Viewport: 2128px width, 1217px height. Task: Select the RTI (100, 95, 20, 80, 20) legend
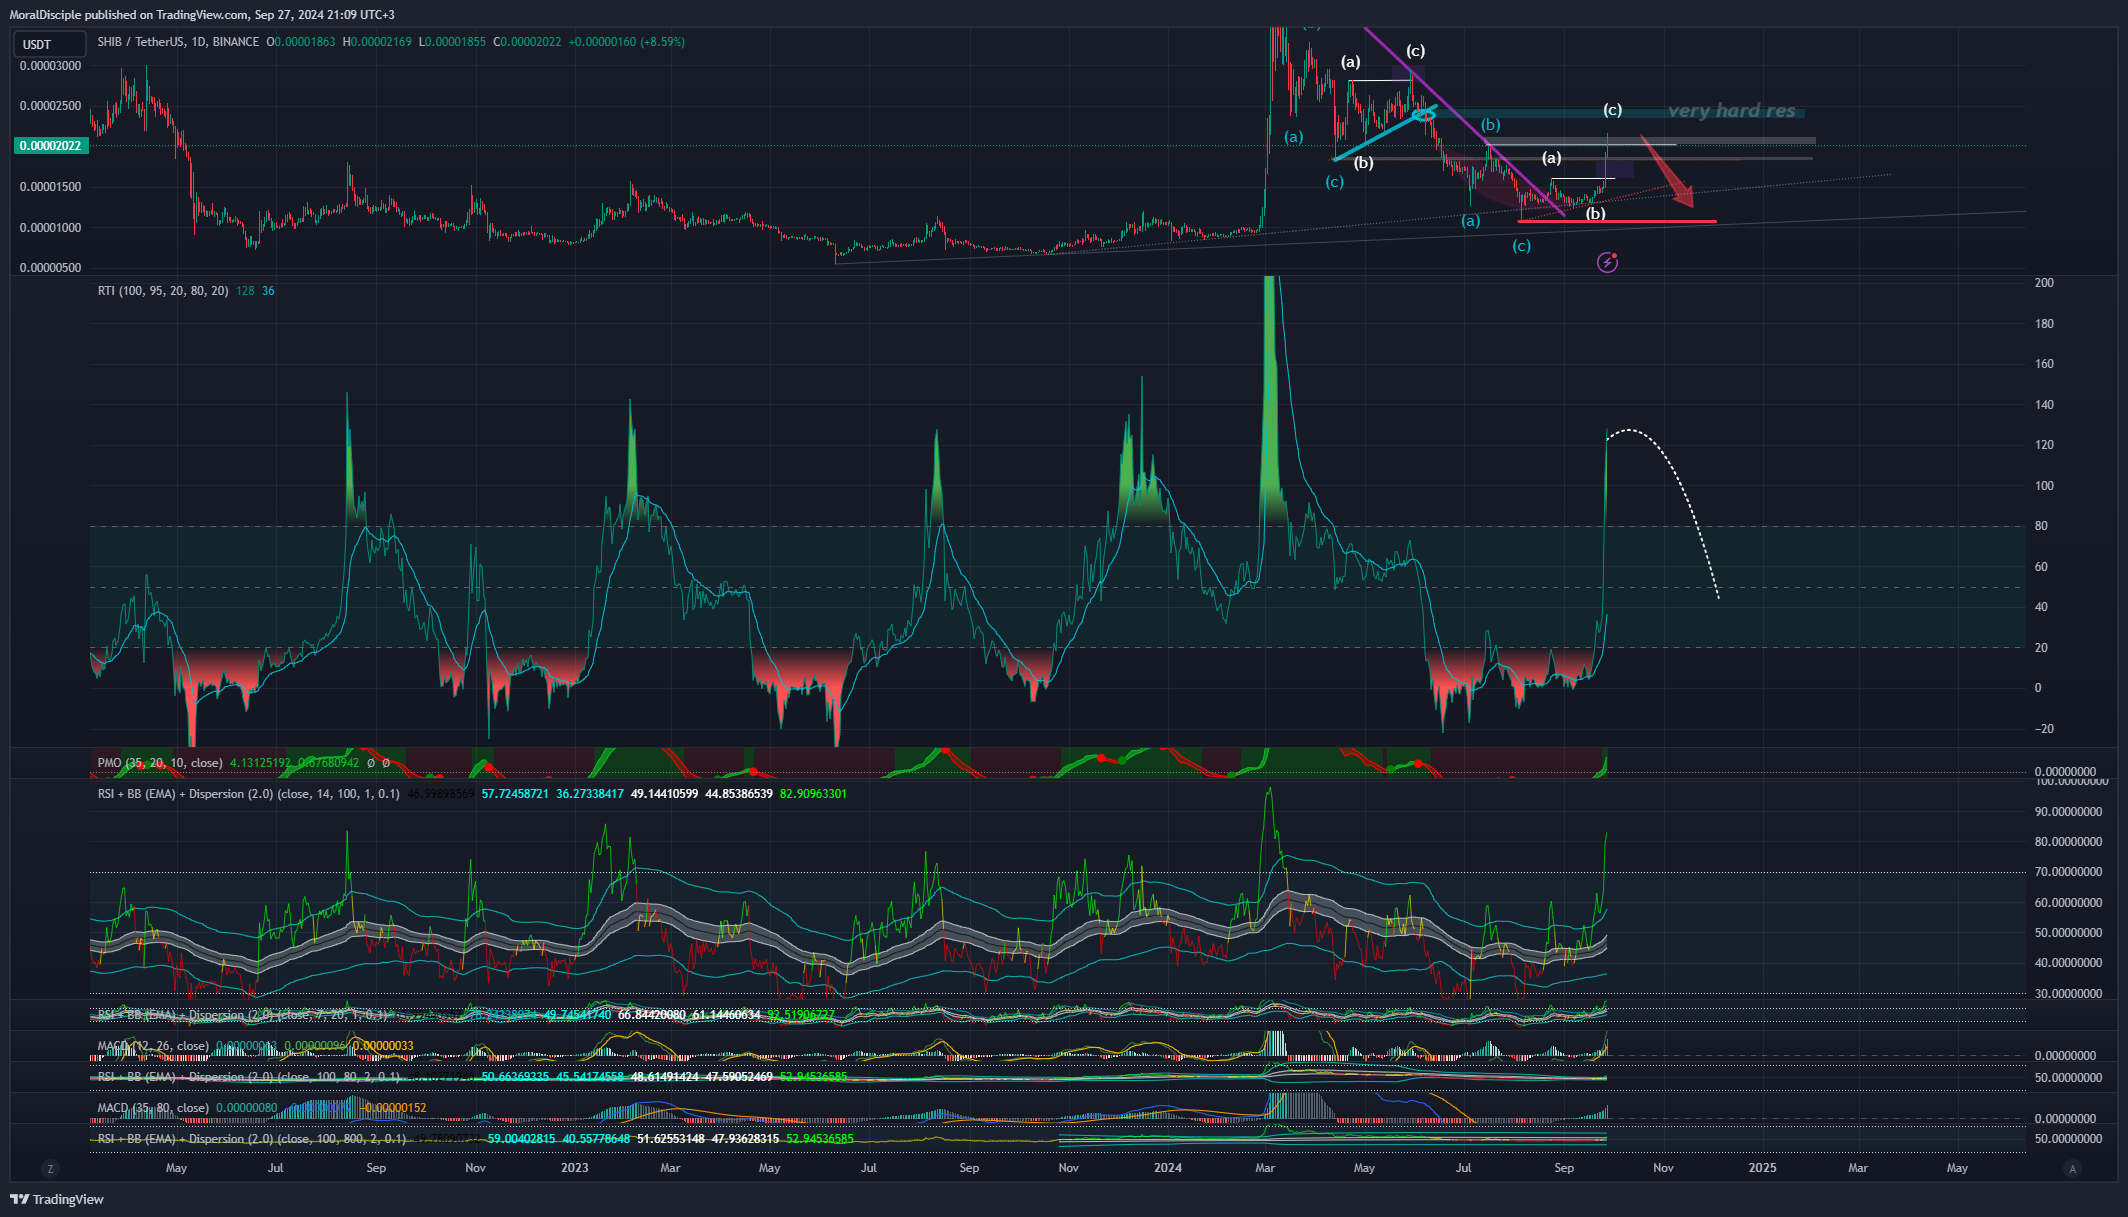coord(163,291)
